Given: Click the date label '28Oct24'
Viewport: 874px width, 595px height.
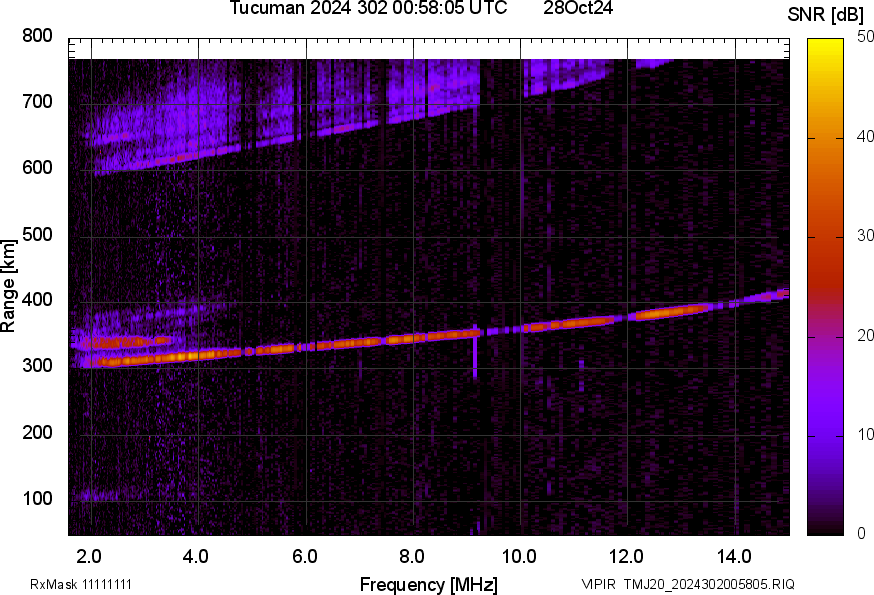Looking at the screenshot, I should pos(578,8).
